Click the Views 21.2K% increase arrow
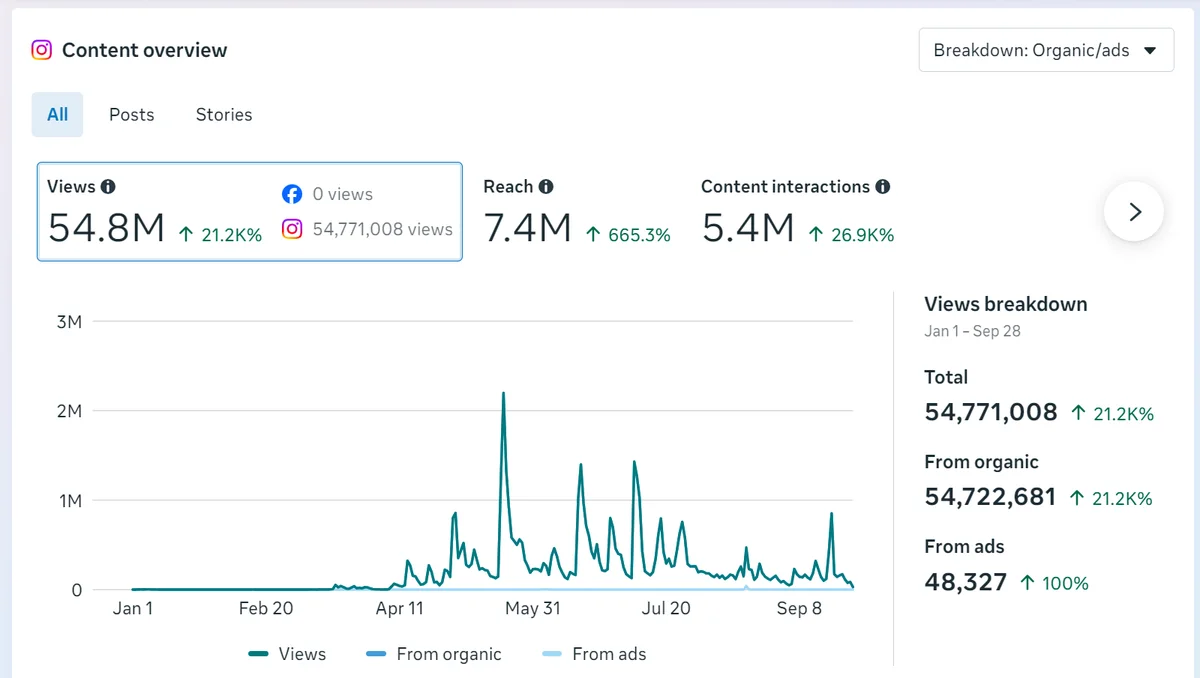 pos(186,235)
